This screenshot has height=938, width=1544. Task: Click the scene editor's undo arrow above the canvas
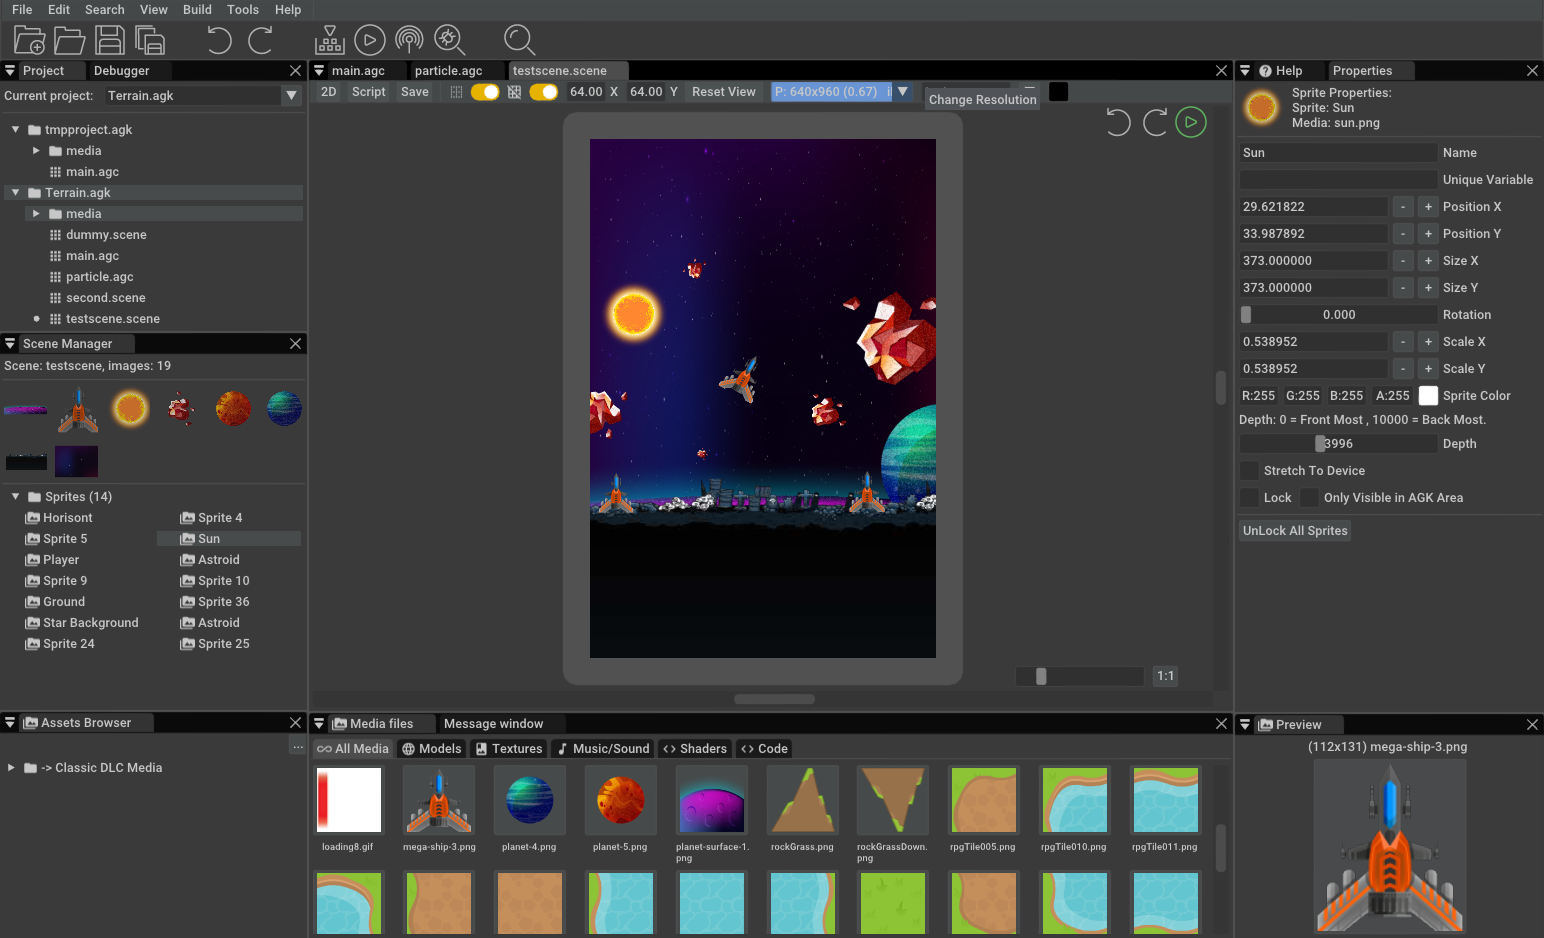(1118, 122)
